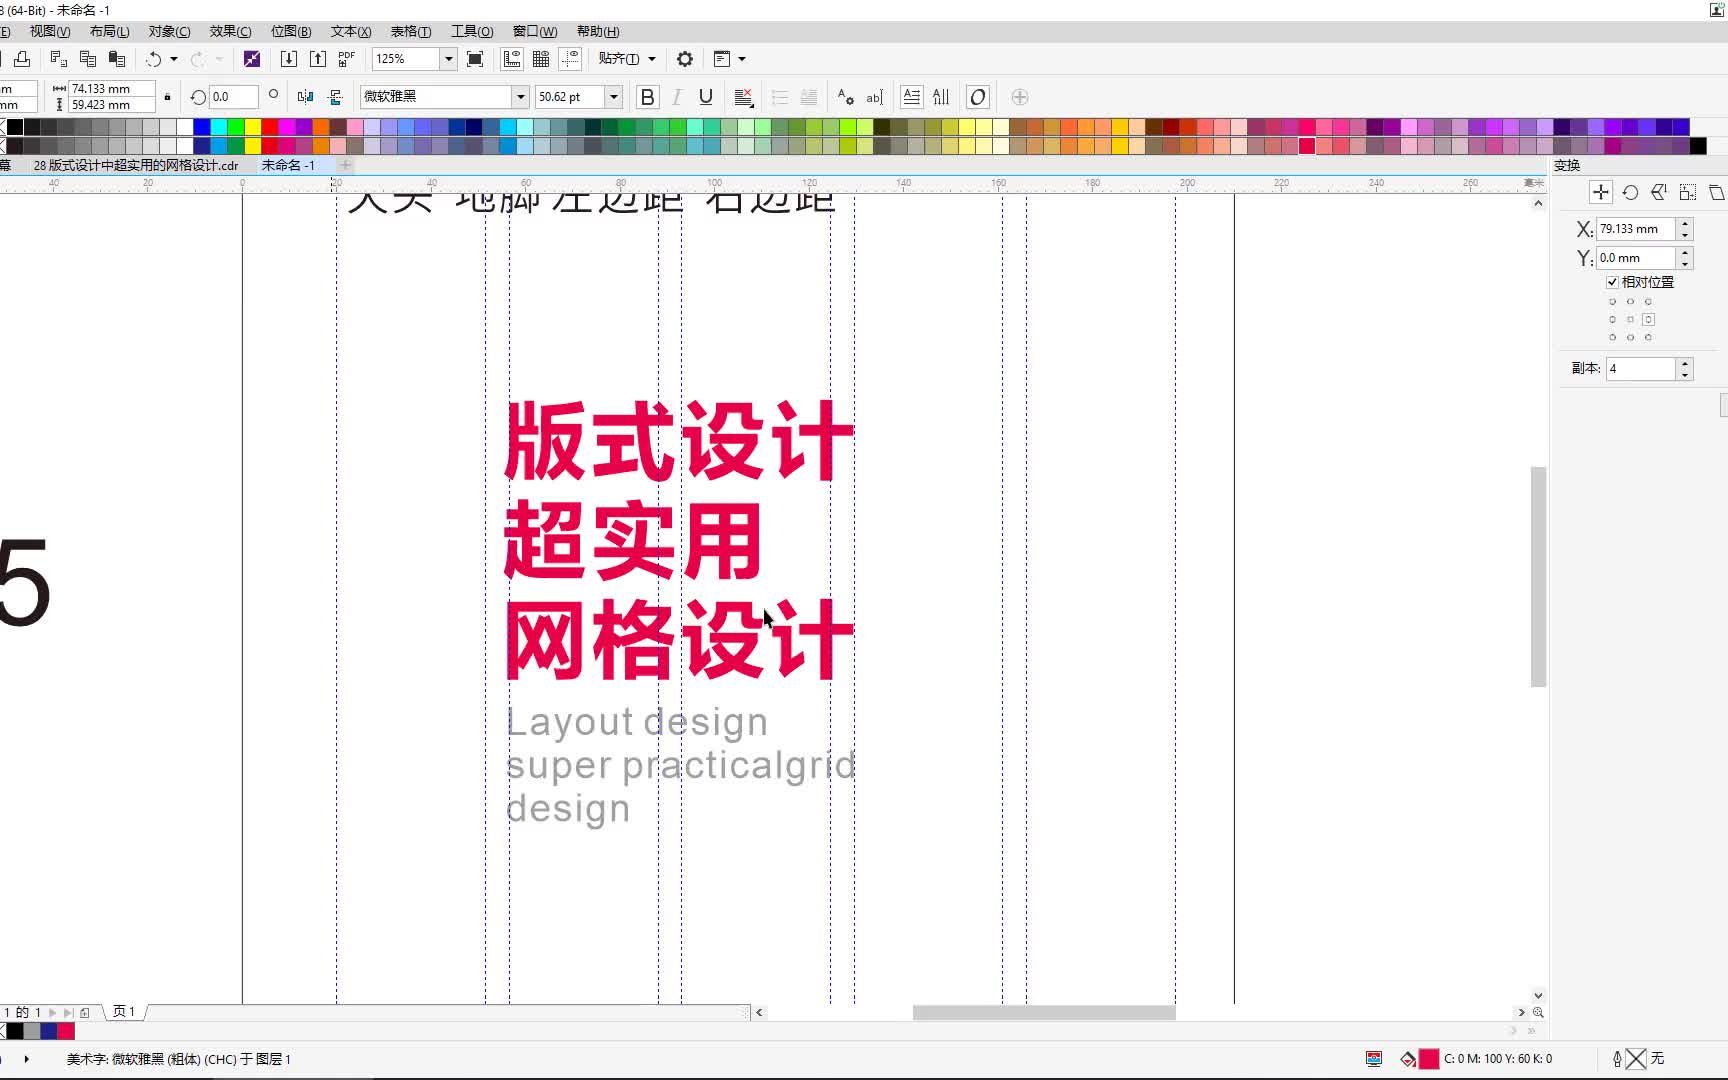The image size is (1728, 1080).
Task: Click the Edit text 'ab|' icon
Action: click(x=874, y=97)
